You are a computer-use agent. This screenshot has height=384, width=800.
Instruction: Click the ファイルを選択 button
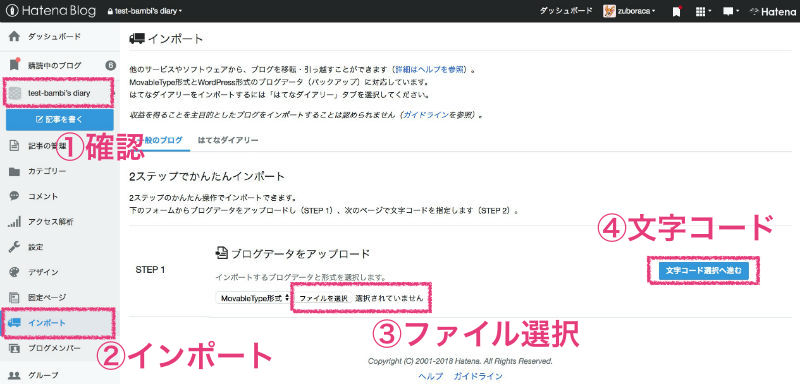tap(323, 298)
